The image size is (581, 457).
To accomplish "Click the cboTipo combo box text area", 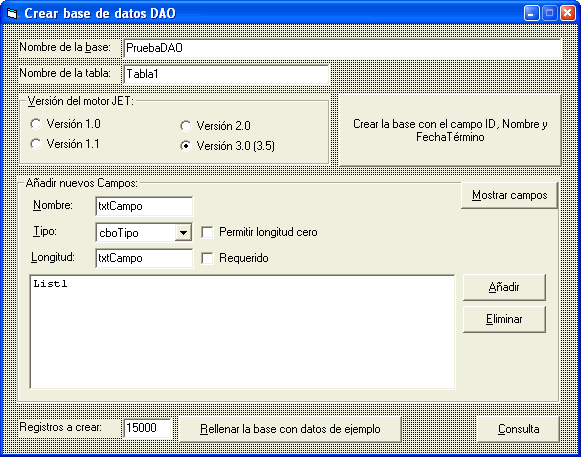I will click(x=136, y=233).
